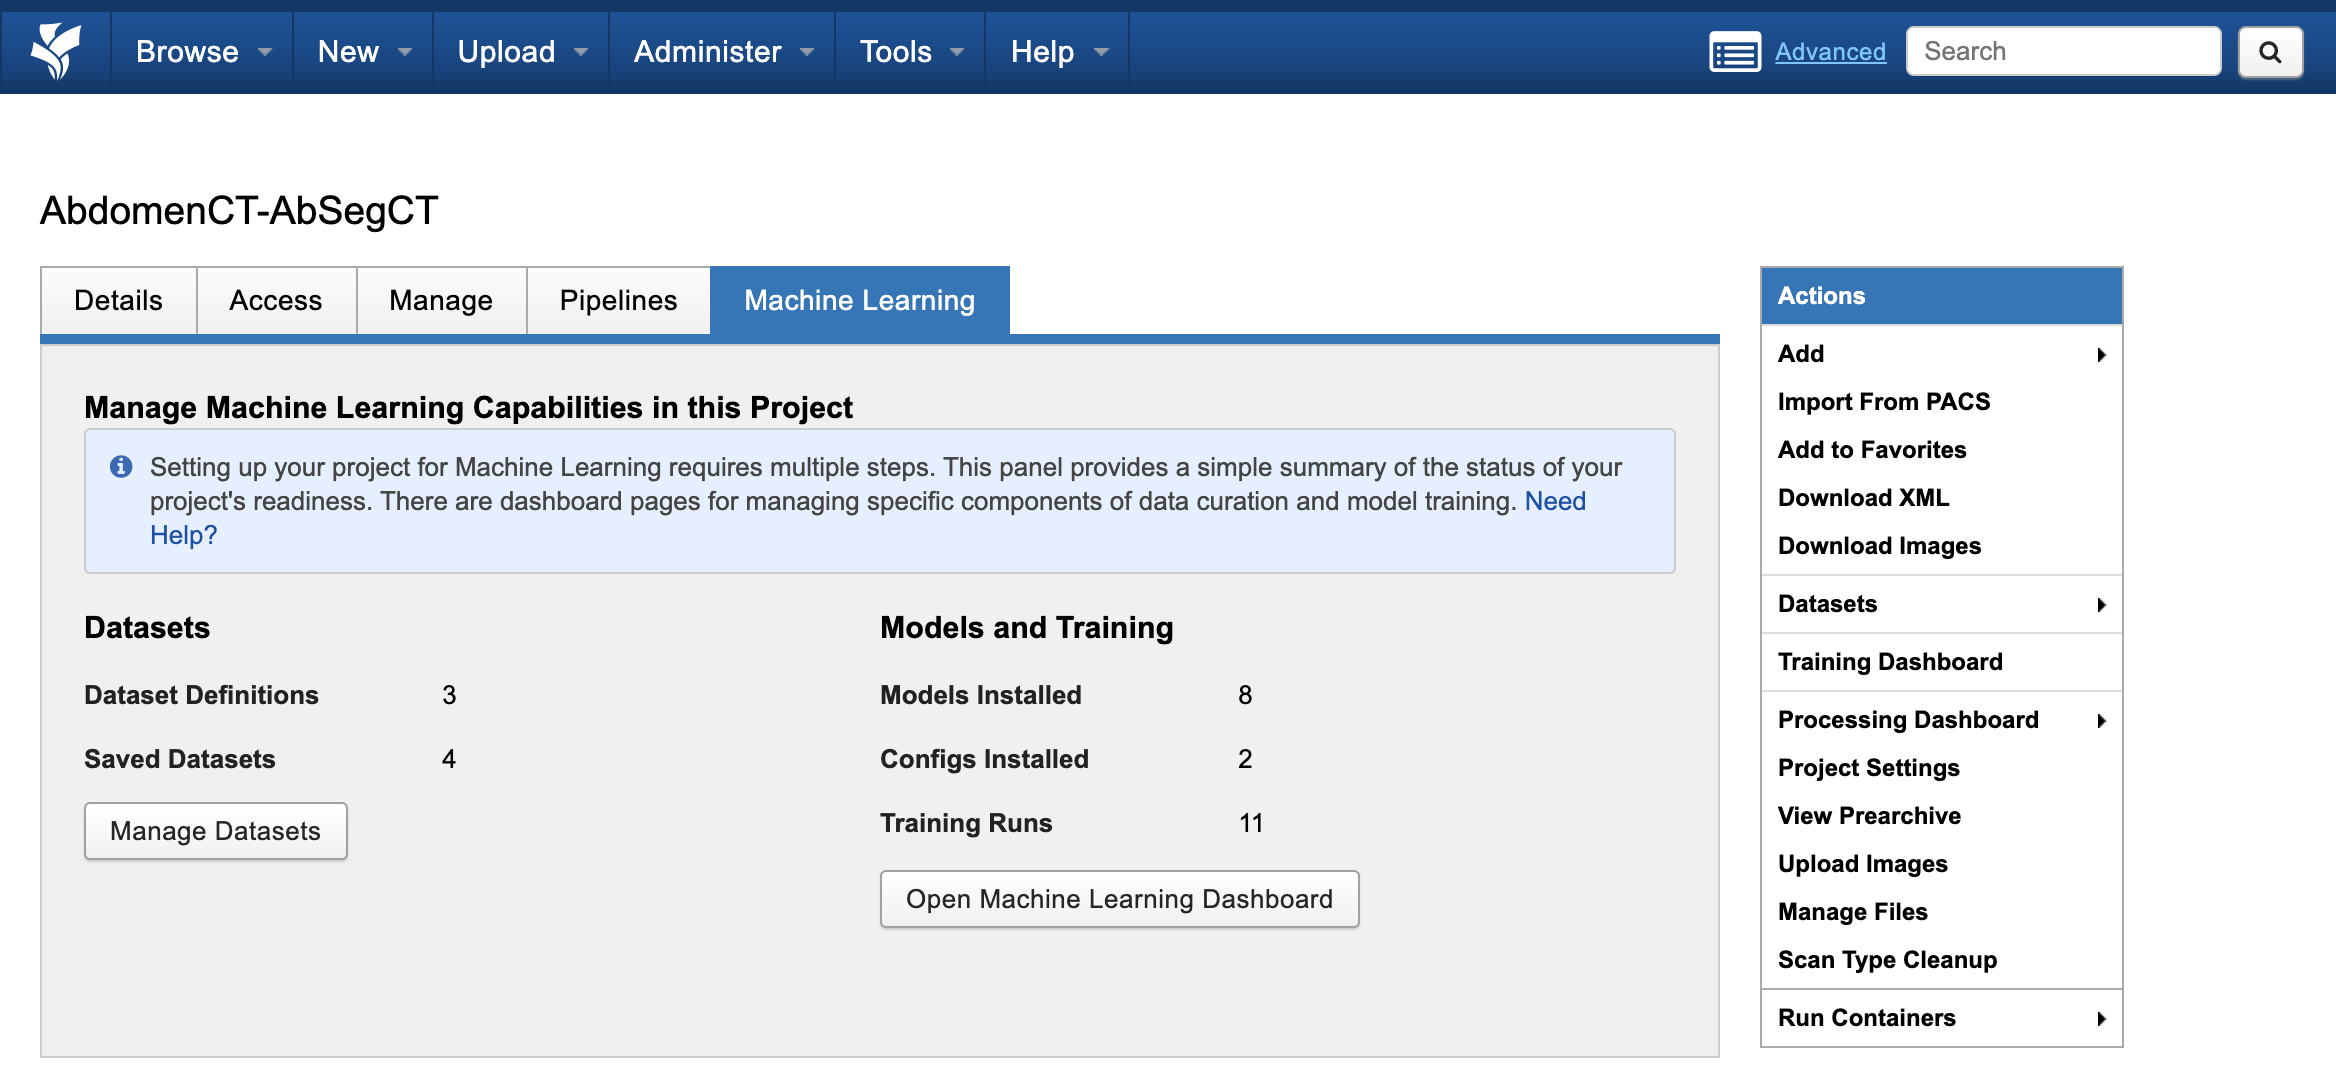The image size is (2336, 1086).
Task: Expand the Add submenu arrow
Action: coord(2101,355)
